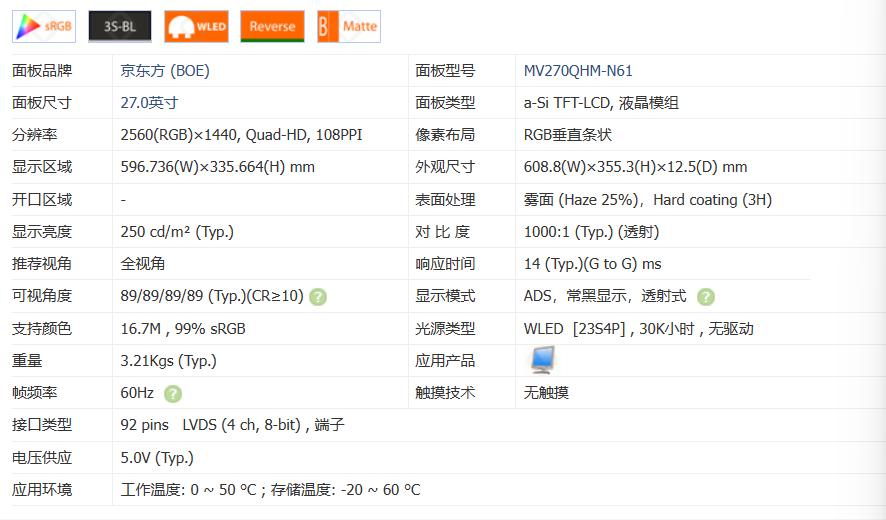Select the 16.7M , 99% sRGB value
Screen dimensions: 886x520
(x=183, y=329)
